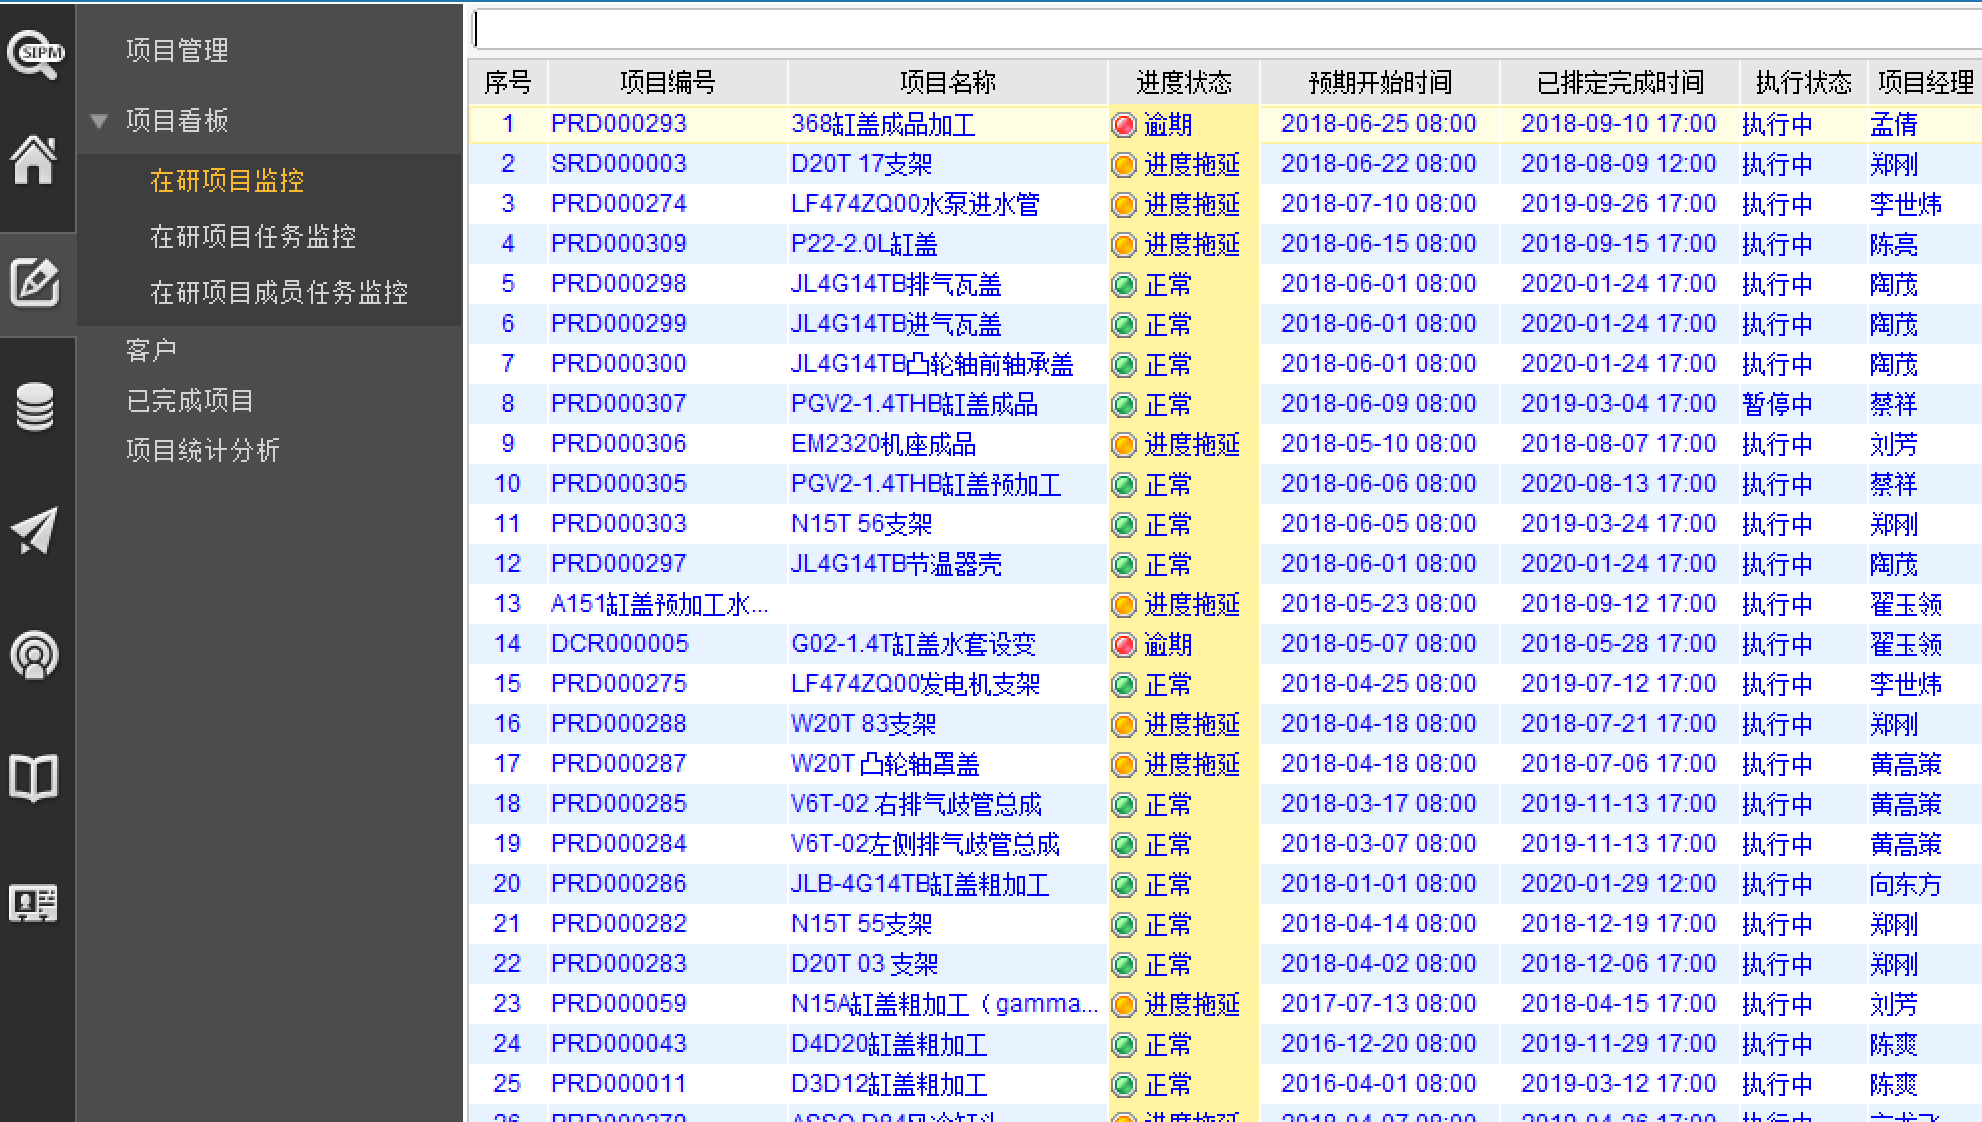This screenshot has width=1982, height=1122.
Task: Click the paper plane sidebar icon
Action: pyautogui.click(x=35, y=531)
